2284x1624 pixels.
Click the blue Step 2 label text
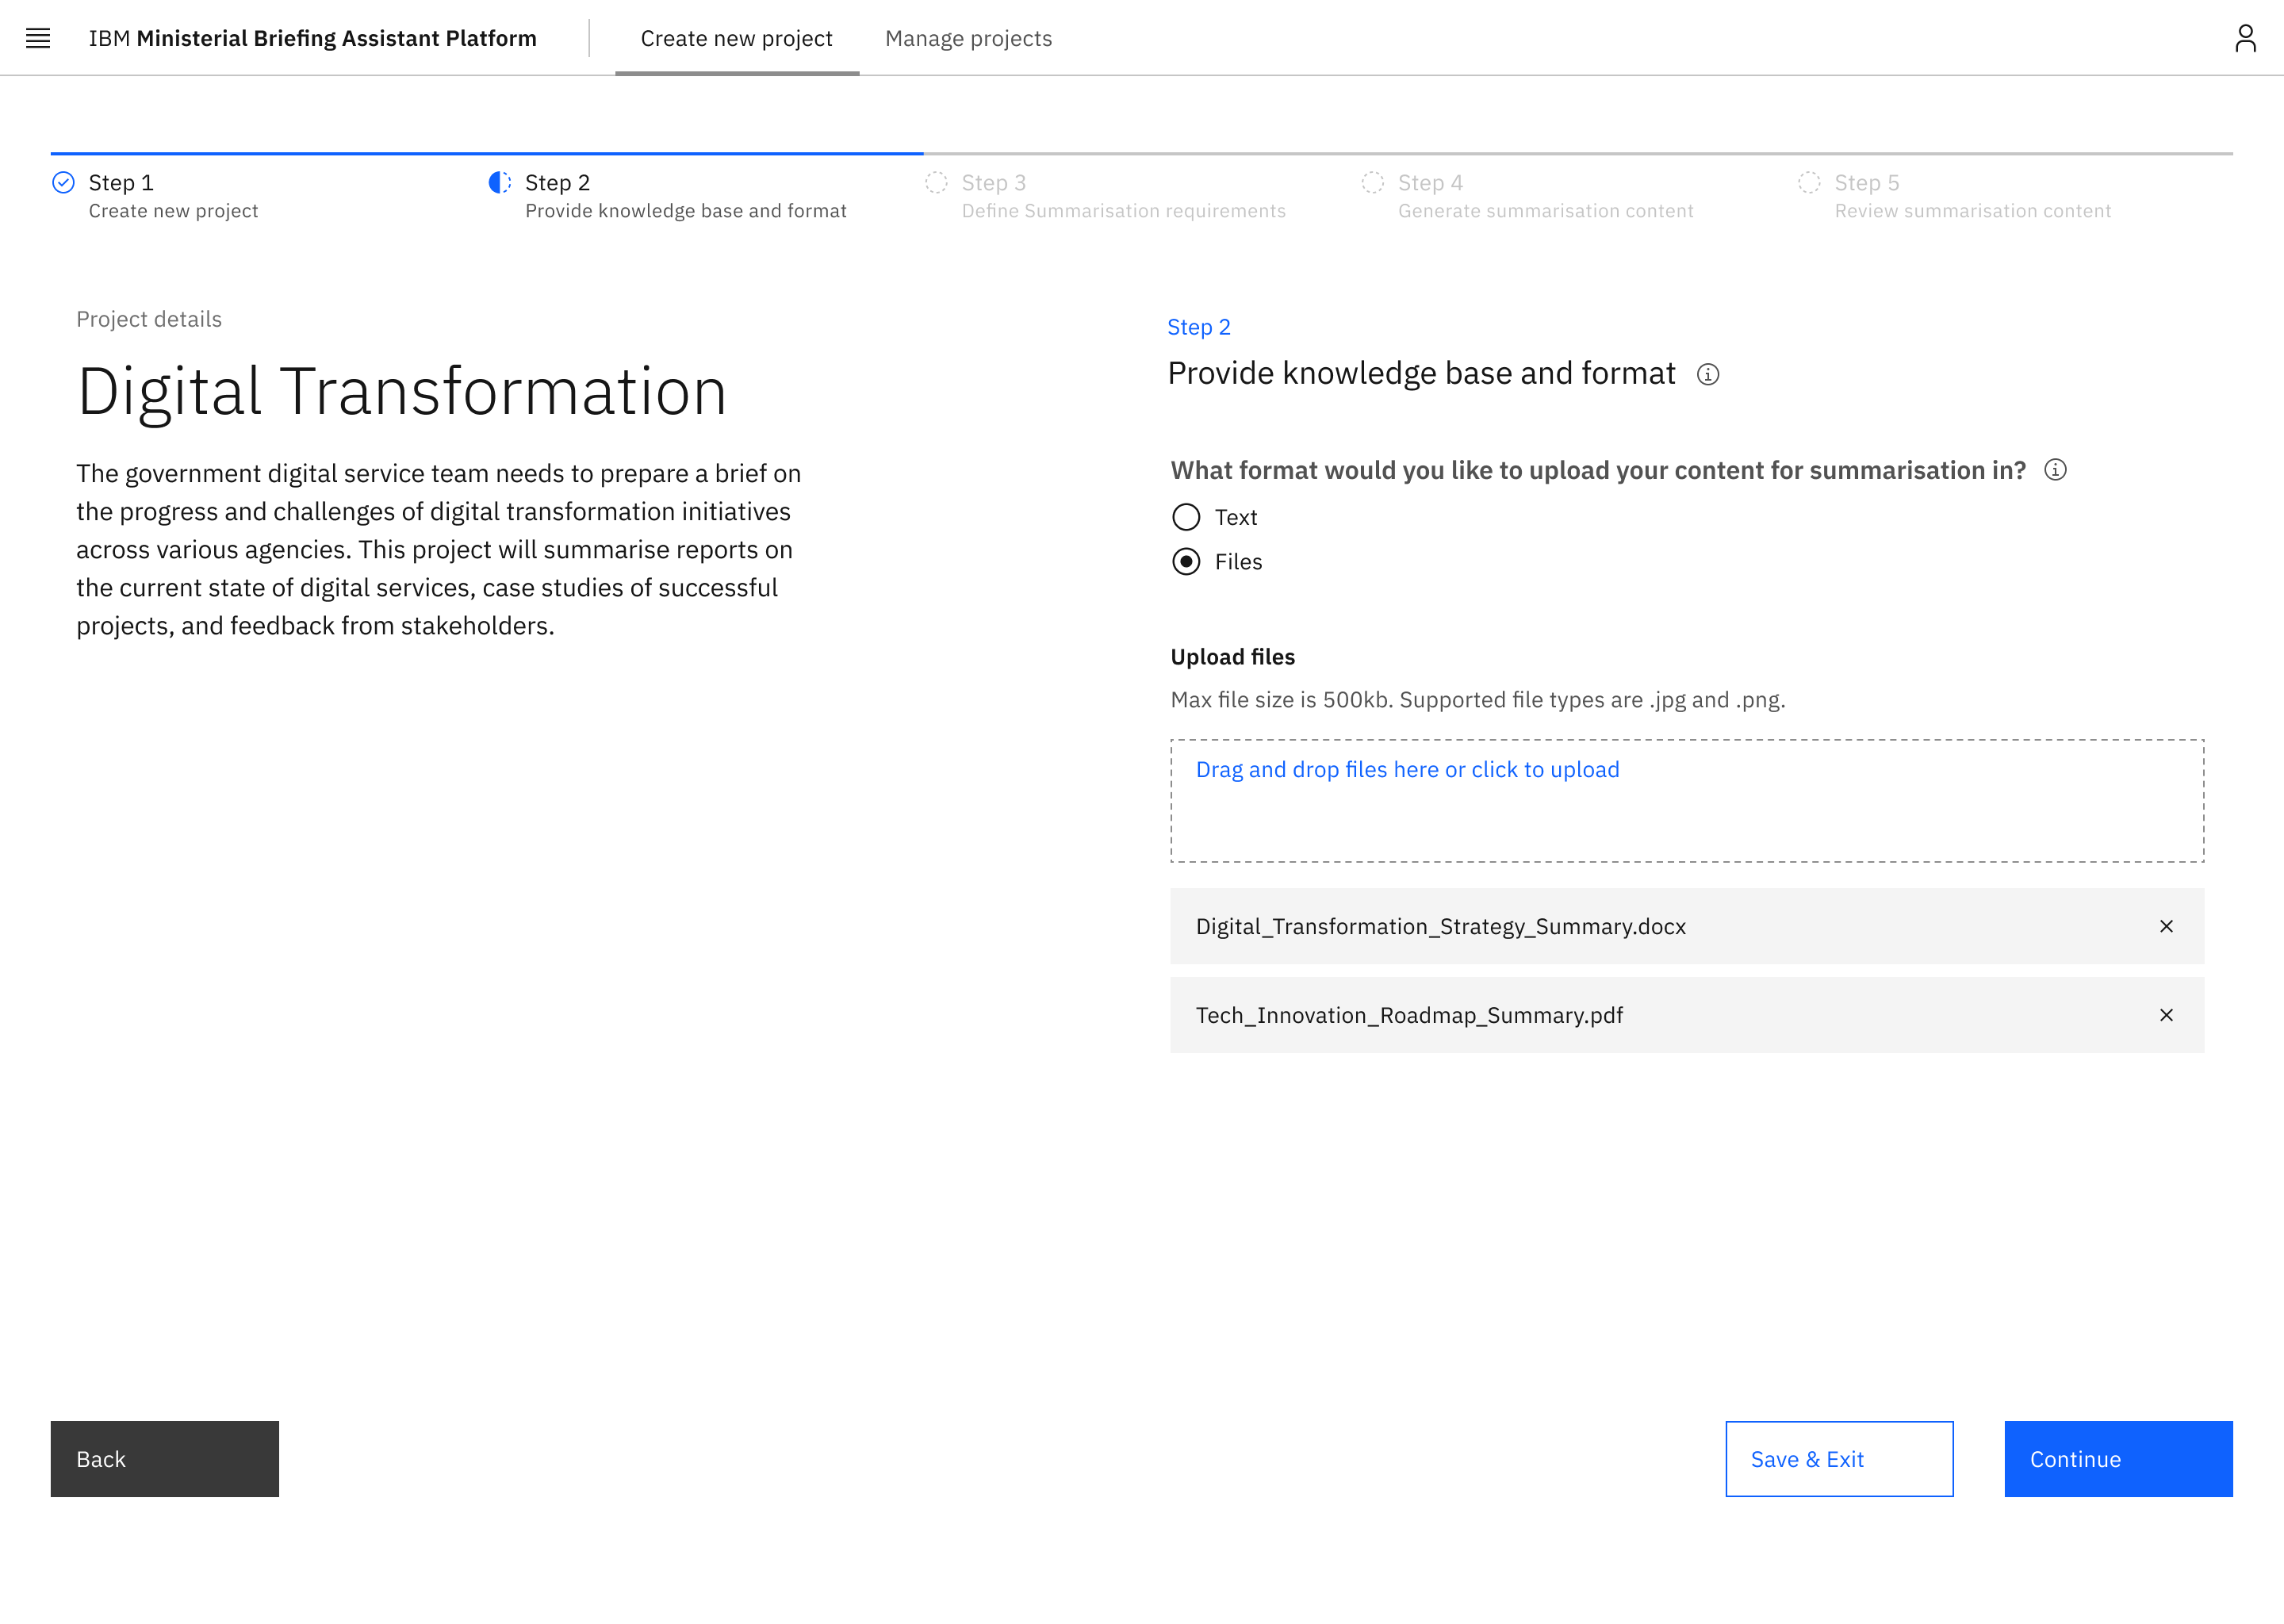pyautogui.click(x=1198, y=327)
